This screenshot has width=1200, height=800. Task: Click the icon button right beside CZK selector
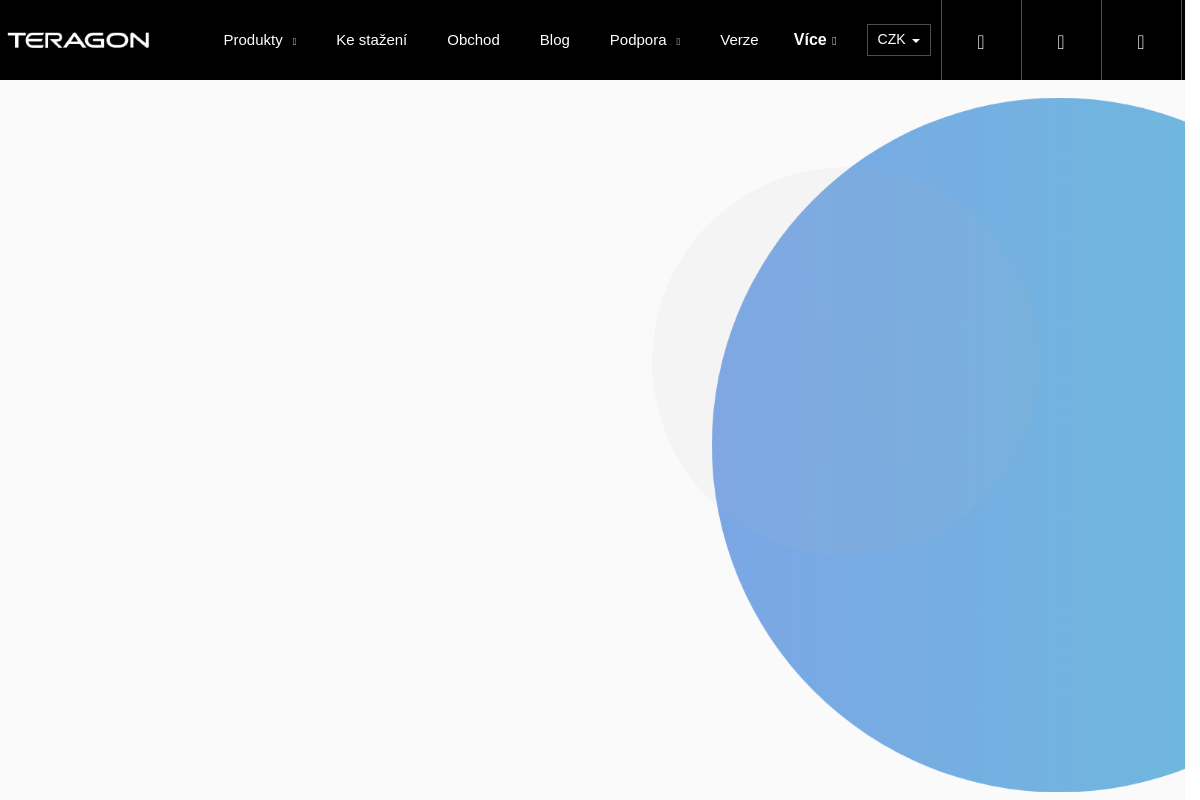(x=981, y=41)
